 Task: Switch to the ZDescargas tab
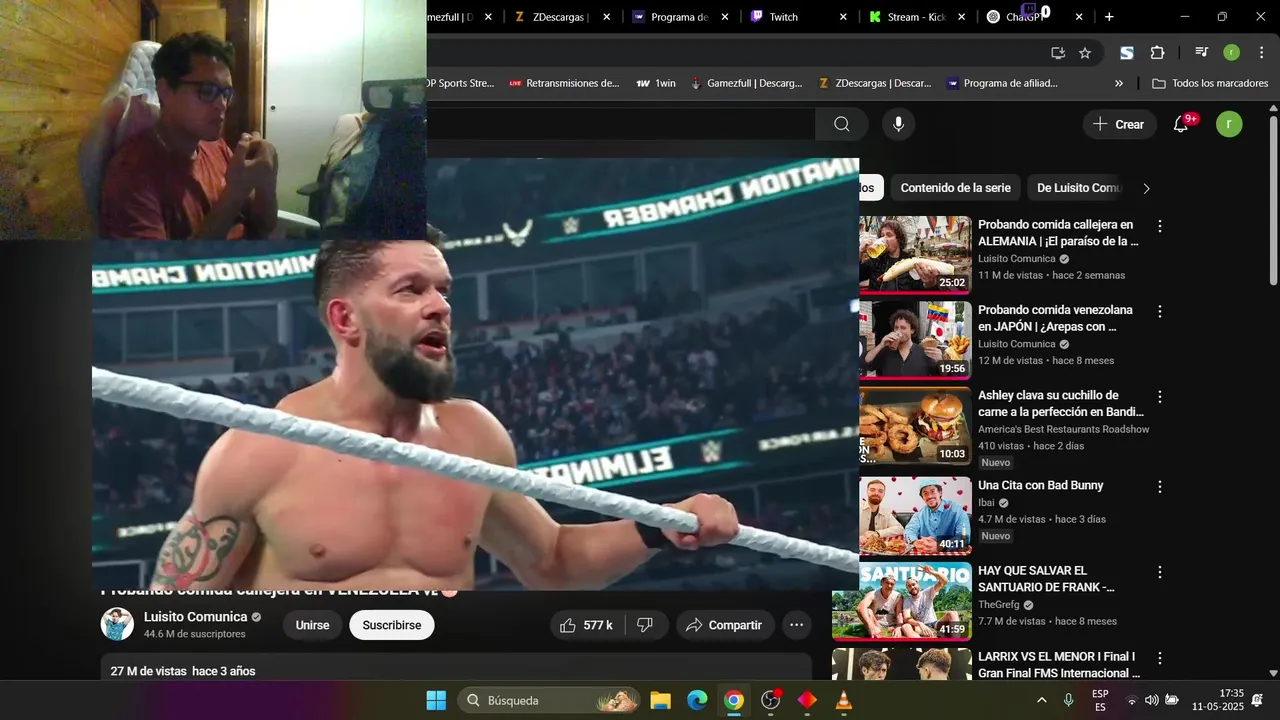coord(561,17)
